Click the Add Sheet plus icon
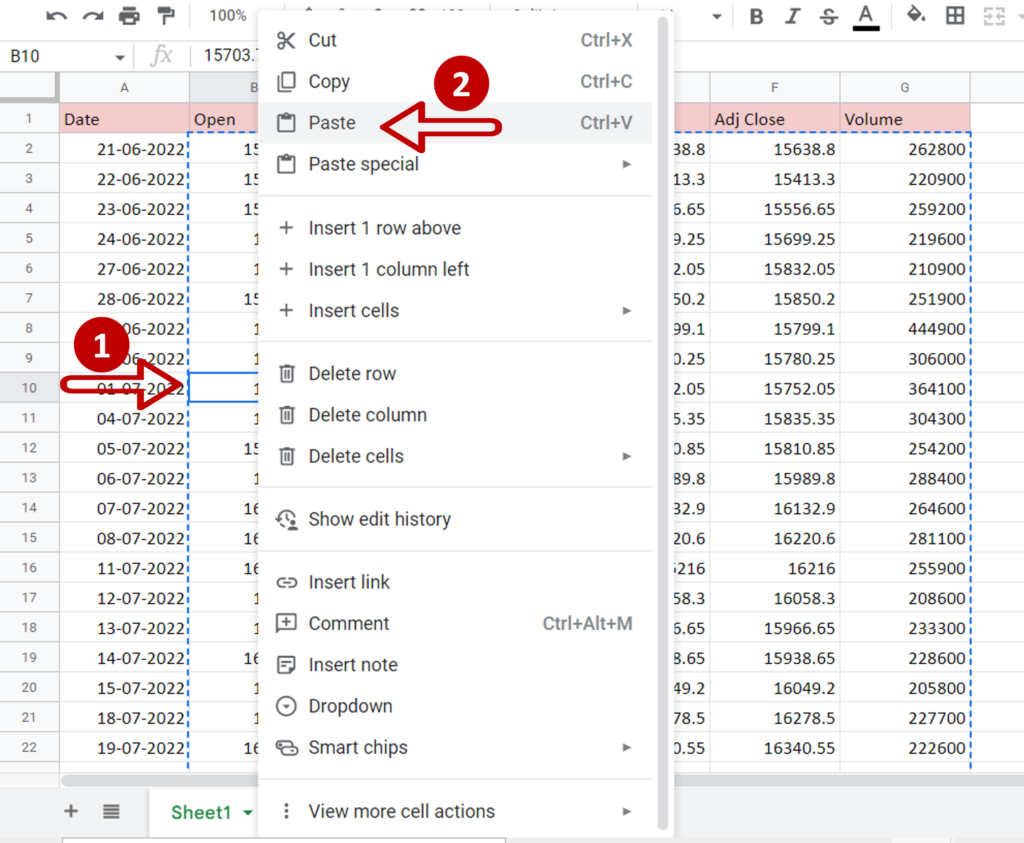 coord(71,811)
